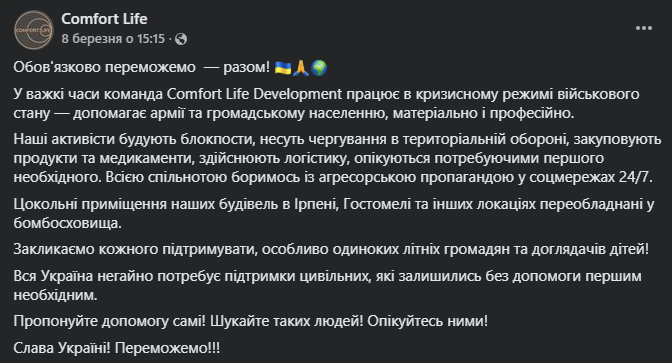The width and height of the screenshot is (672, 363).
Task: Click the paragraph starting with Наші активісти
Action: [x=337, y=158]
